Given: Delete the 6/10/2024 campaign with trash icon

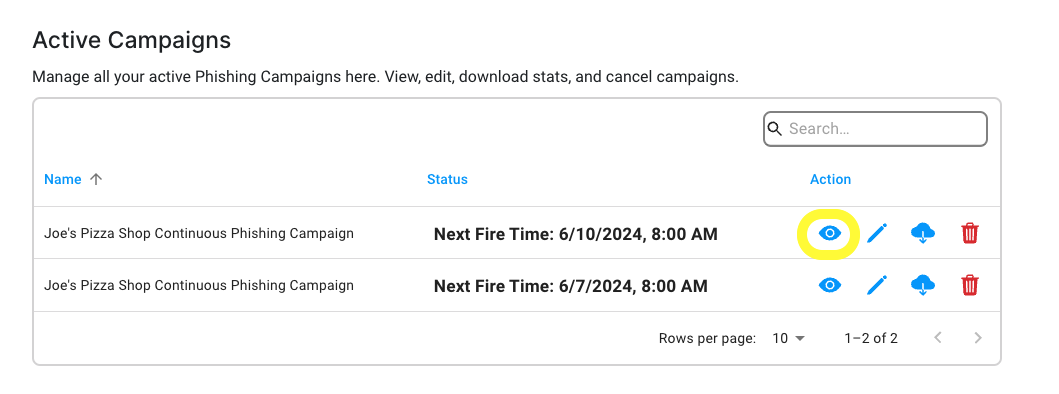Looking at the screenshot, I should [x=970, y=234].
